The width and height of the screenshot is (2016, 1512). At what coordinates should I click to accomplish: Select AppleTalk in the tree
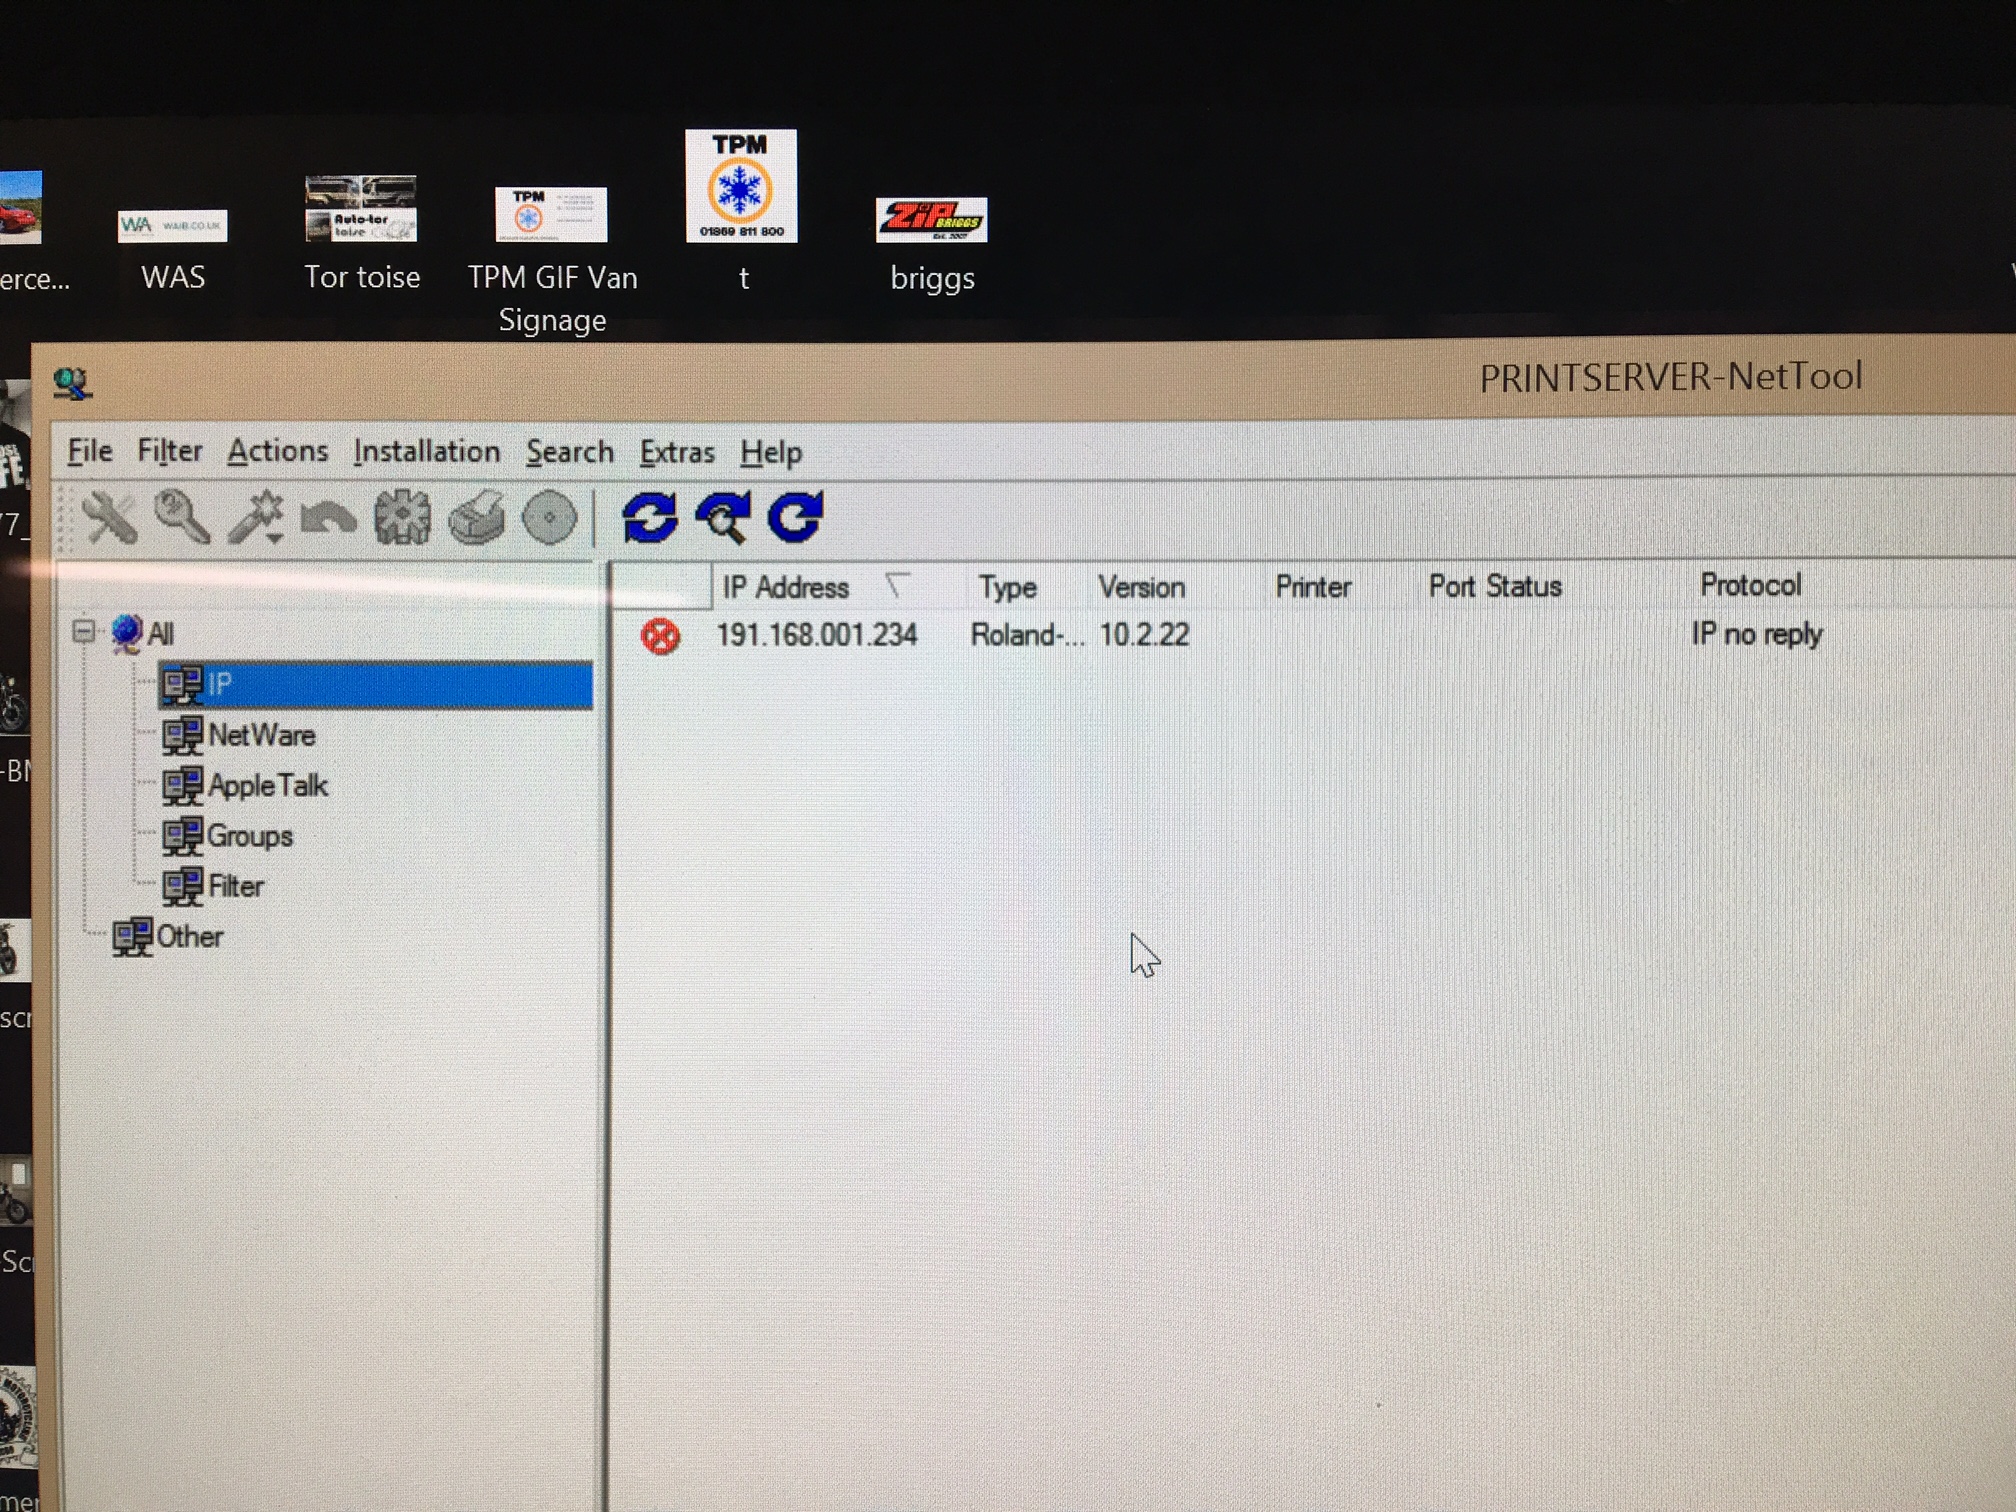(x=267, y=786)
